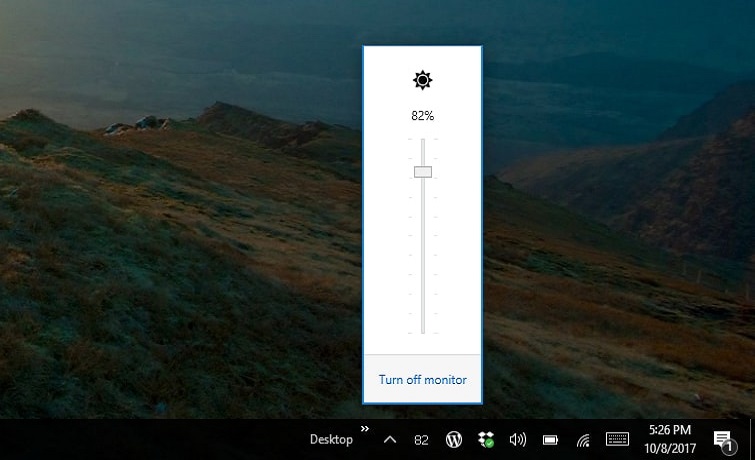Open the battery status icon
Viewport: 755px width, 460px height.
coord(550,440)
